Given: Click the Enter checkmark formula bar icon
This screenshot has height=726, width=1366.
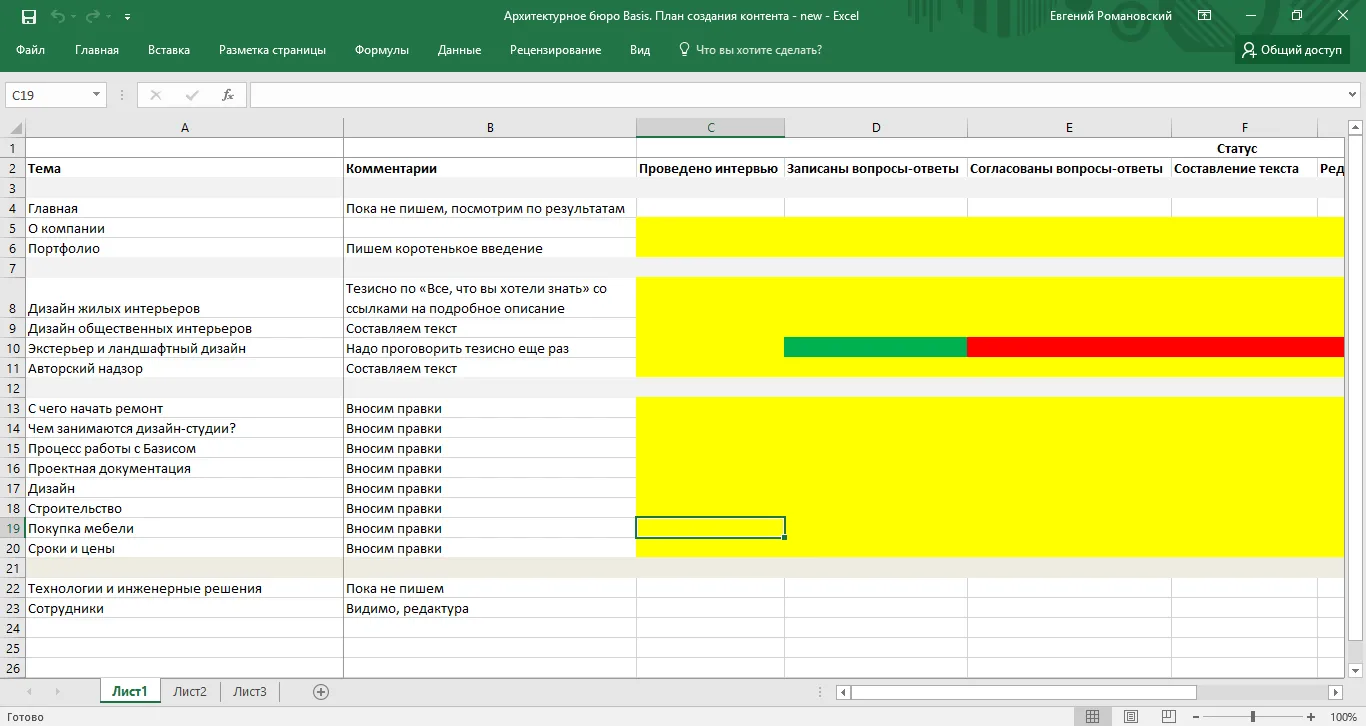Looking at the screenshot, I should pos(192,95).
